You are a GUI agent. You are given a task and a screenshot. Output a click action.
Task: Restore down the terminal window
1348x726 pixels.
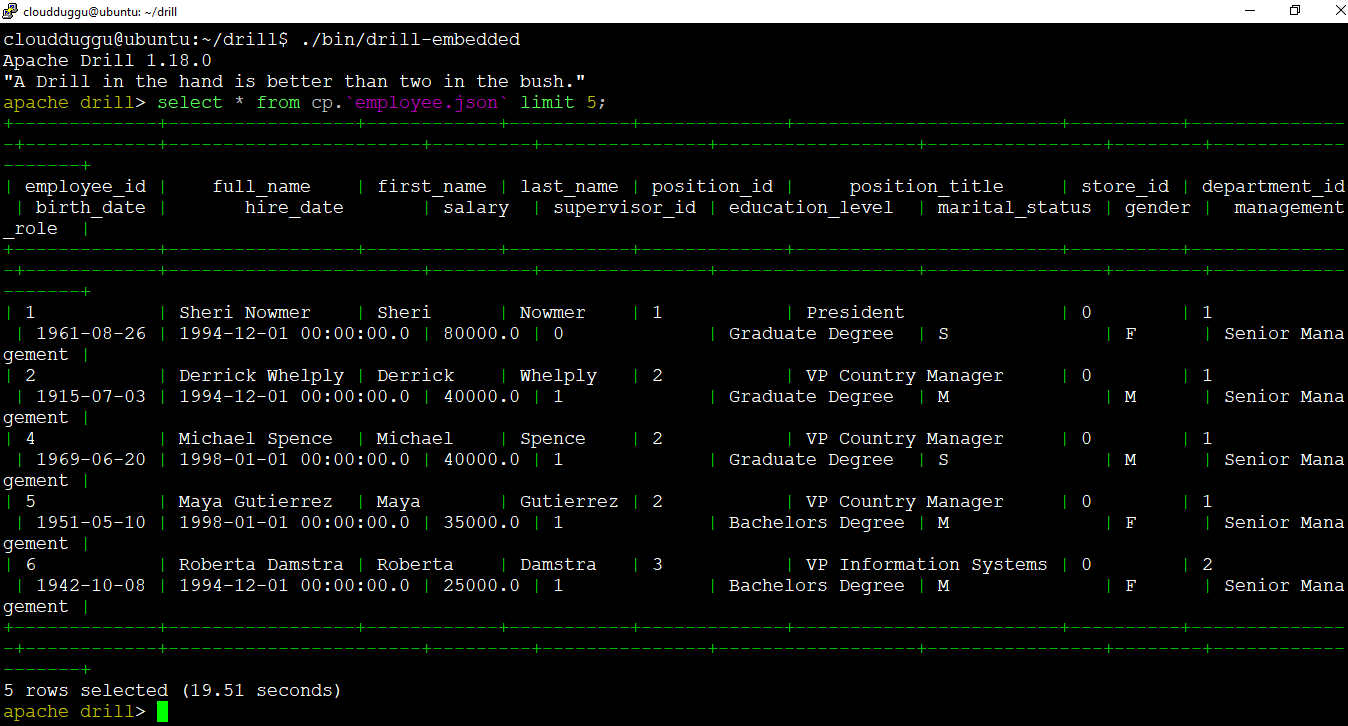click(x=1295, y=11)
